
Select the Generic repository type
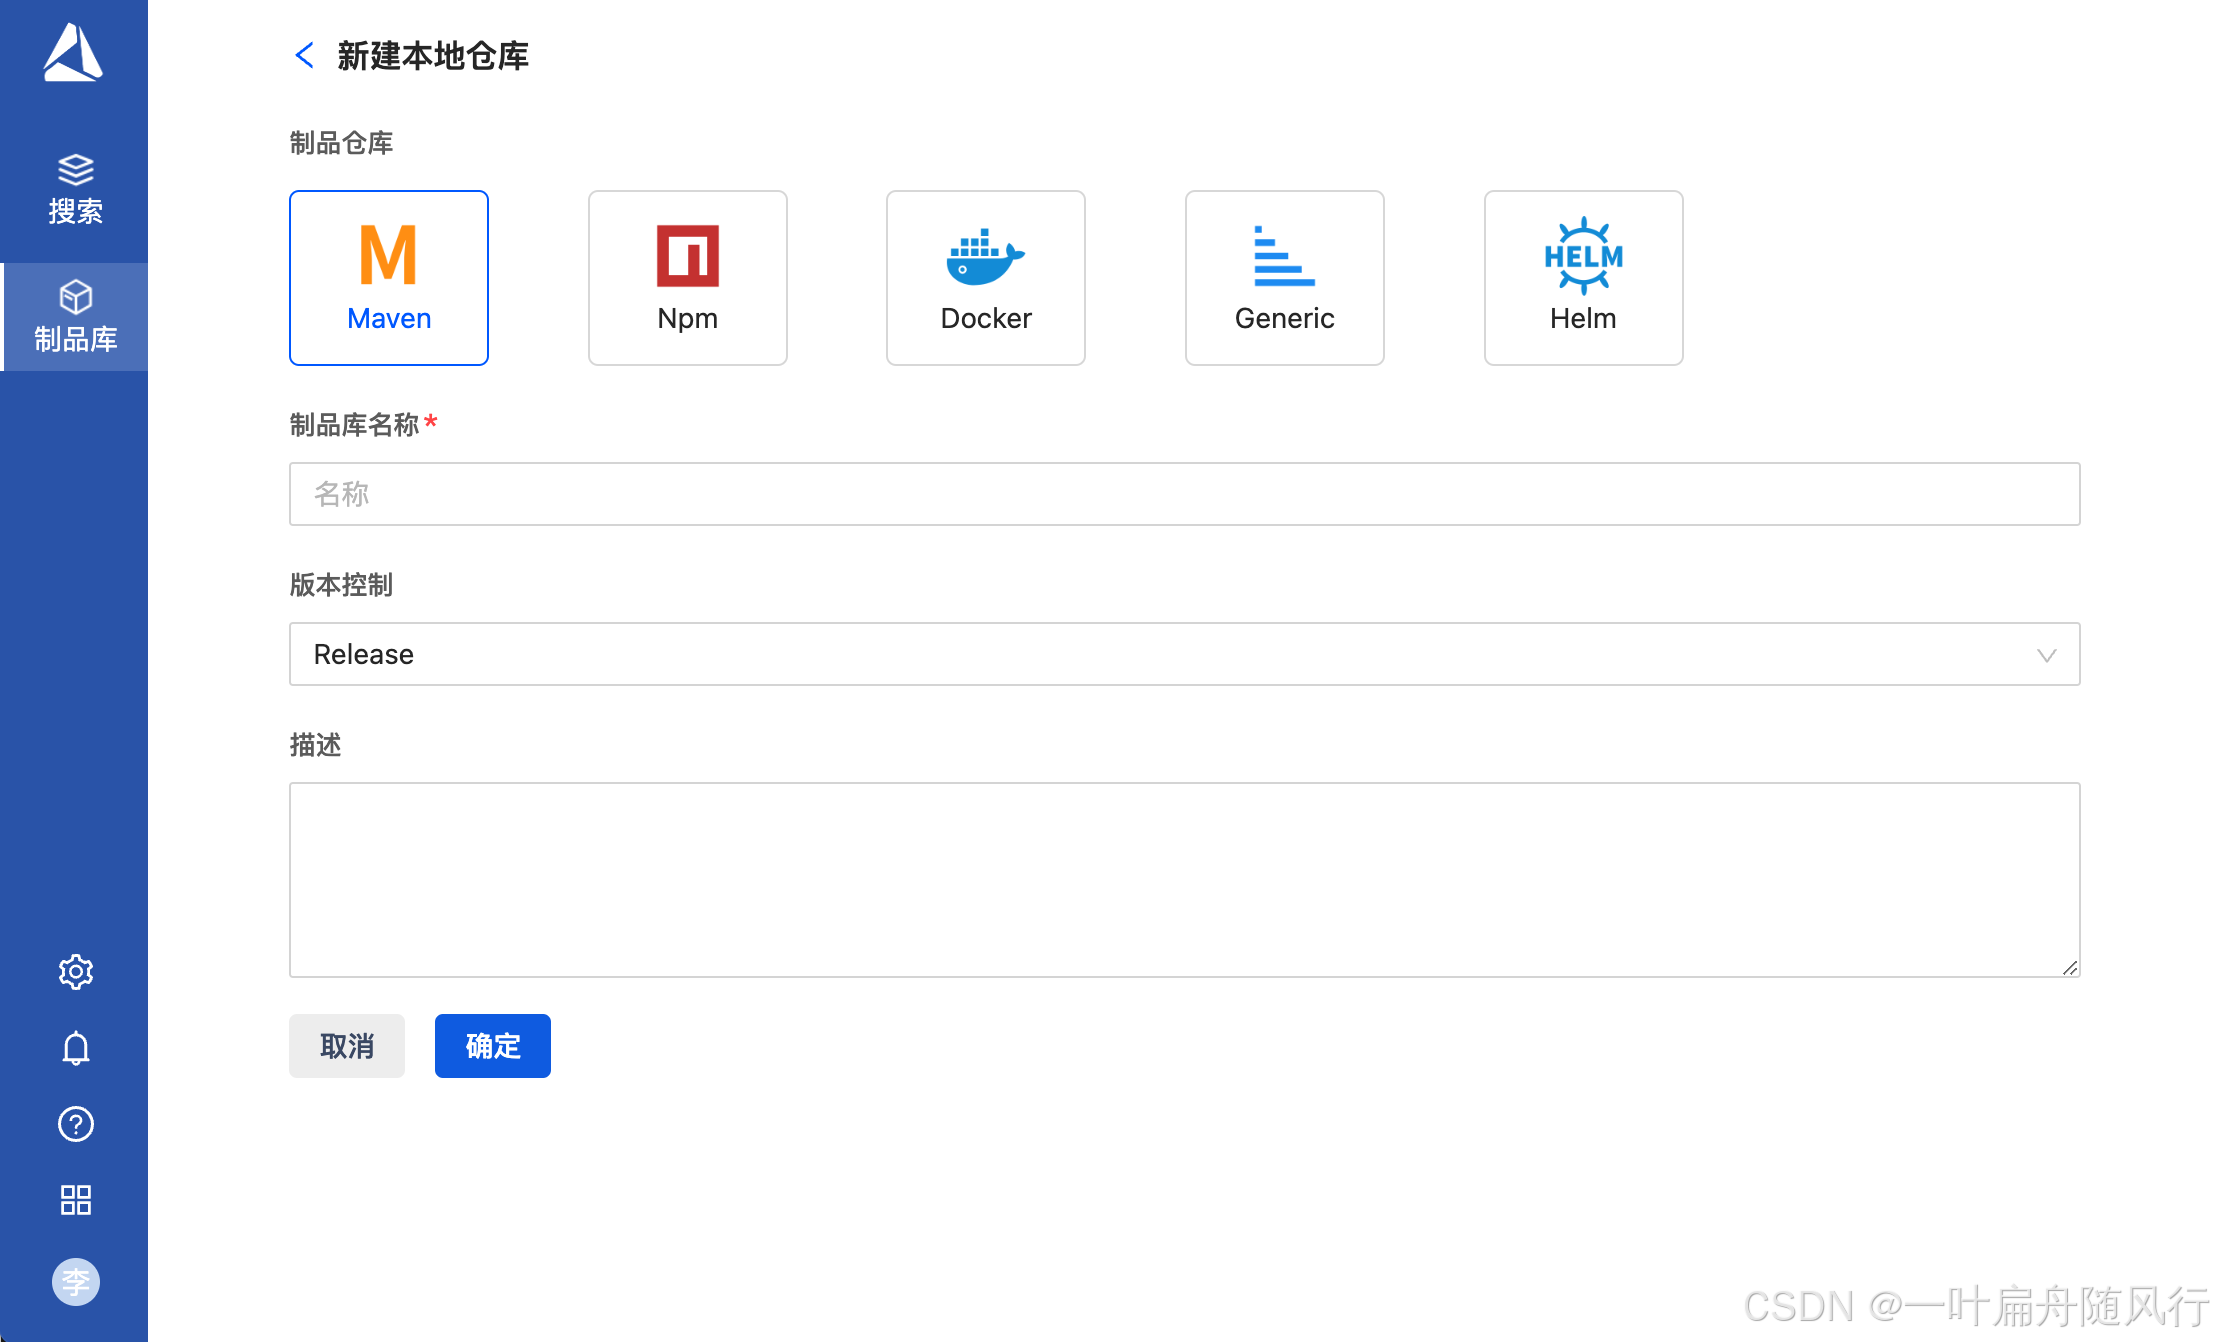[1285, 278]
